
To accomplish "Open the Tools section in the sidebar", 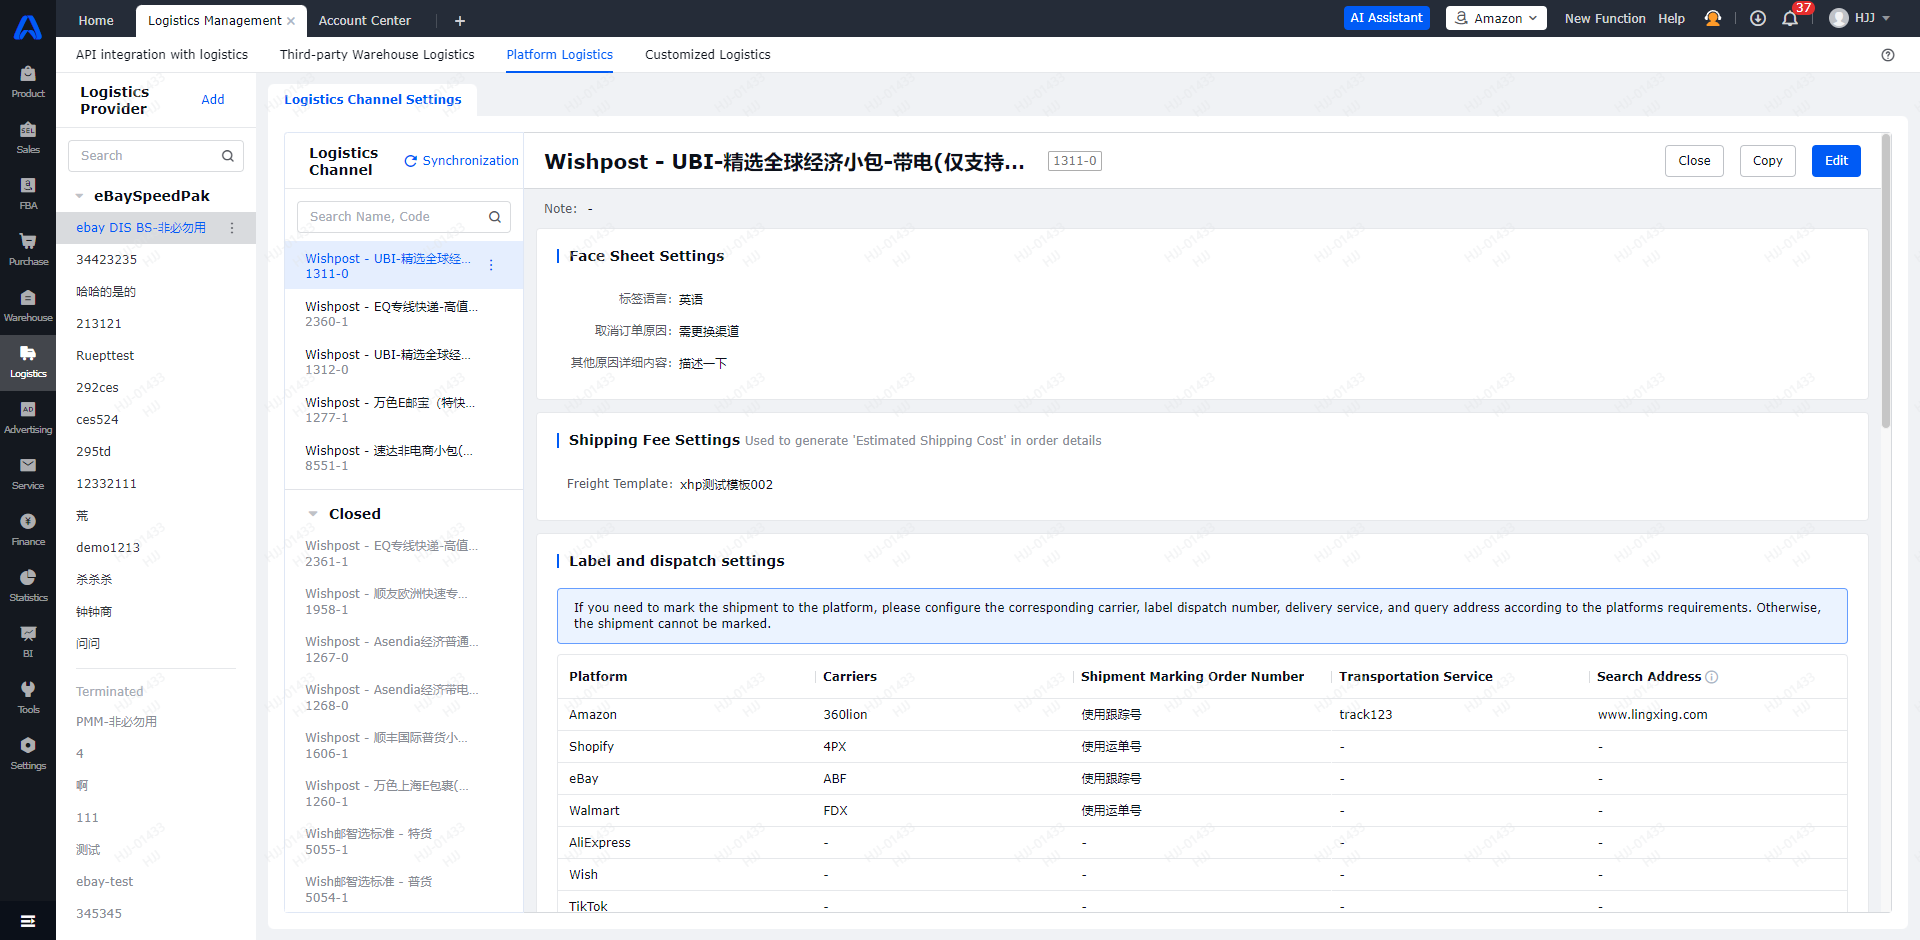I will click(x=27, y=695).
